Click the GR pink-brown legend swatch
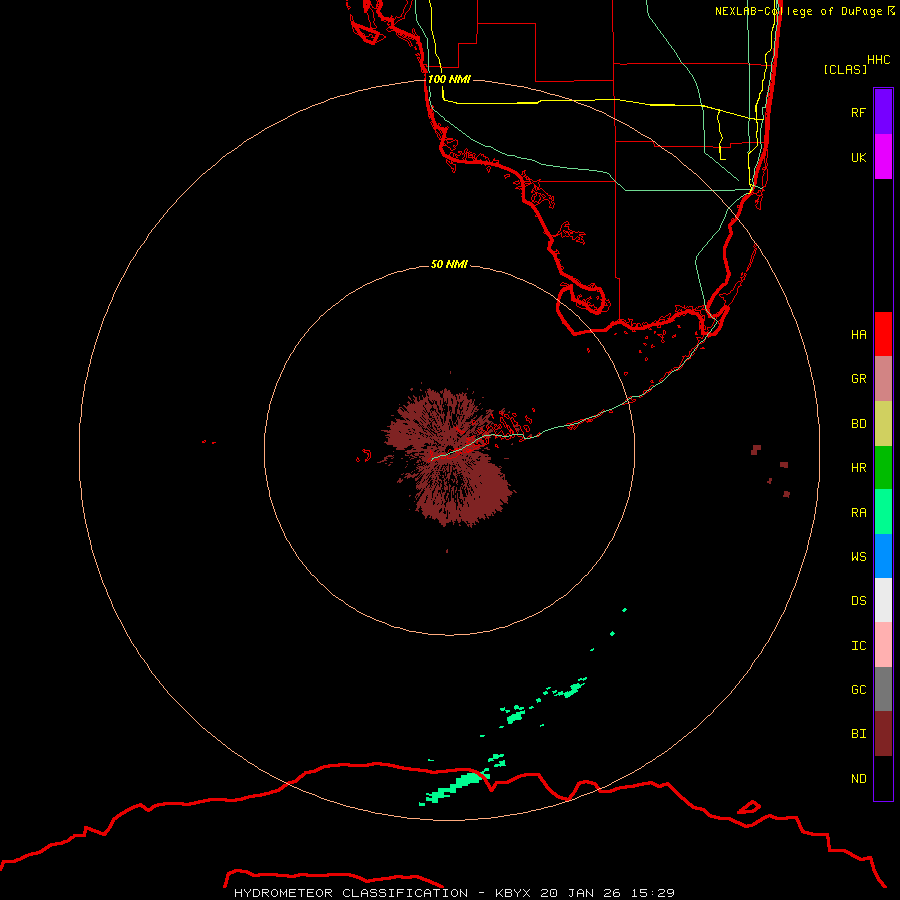 (x=883, y=379)
